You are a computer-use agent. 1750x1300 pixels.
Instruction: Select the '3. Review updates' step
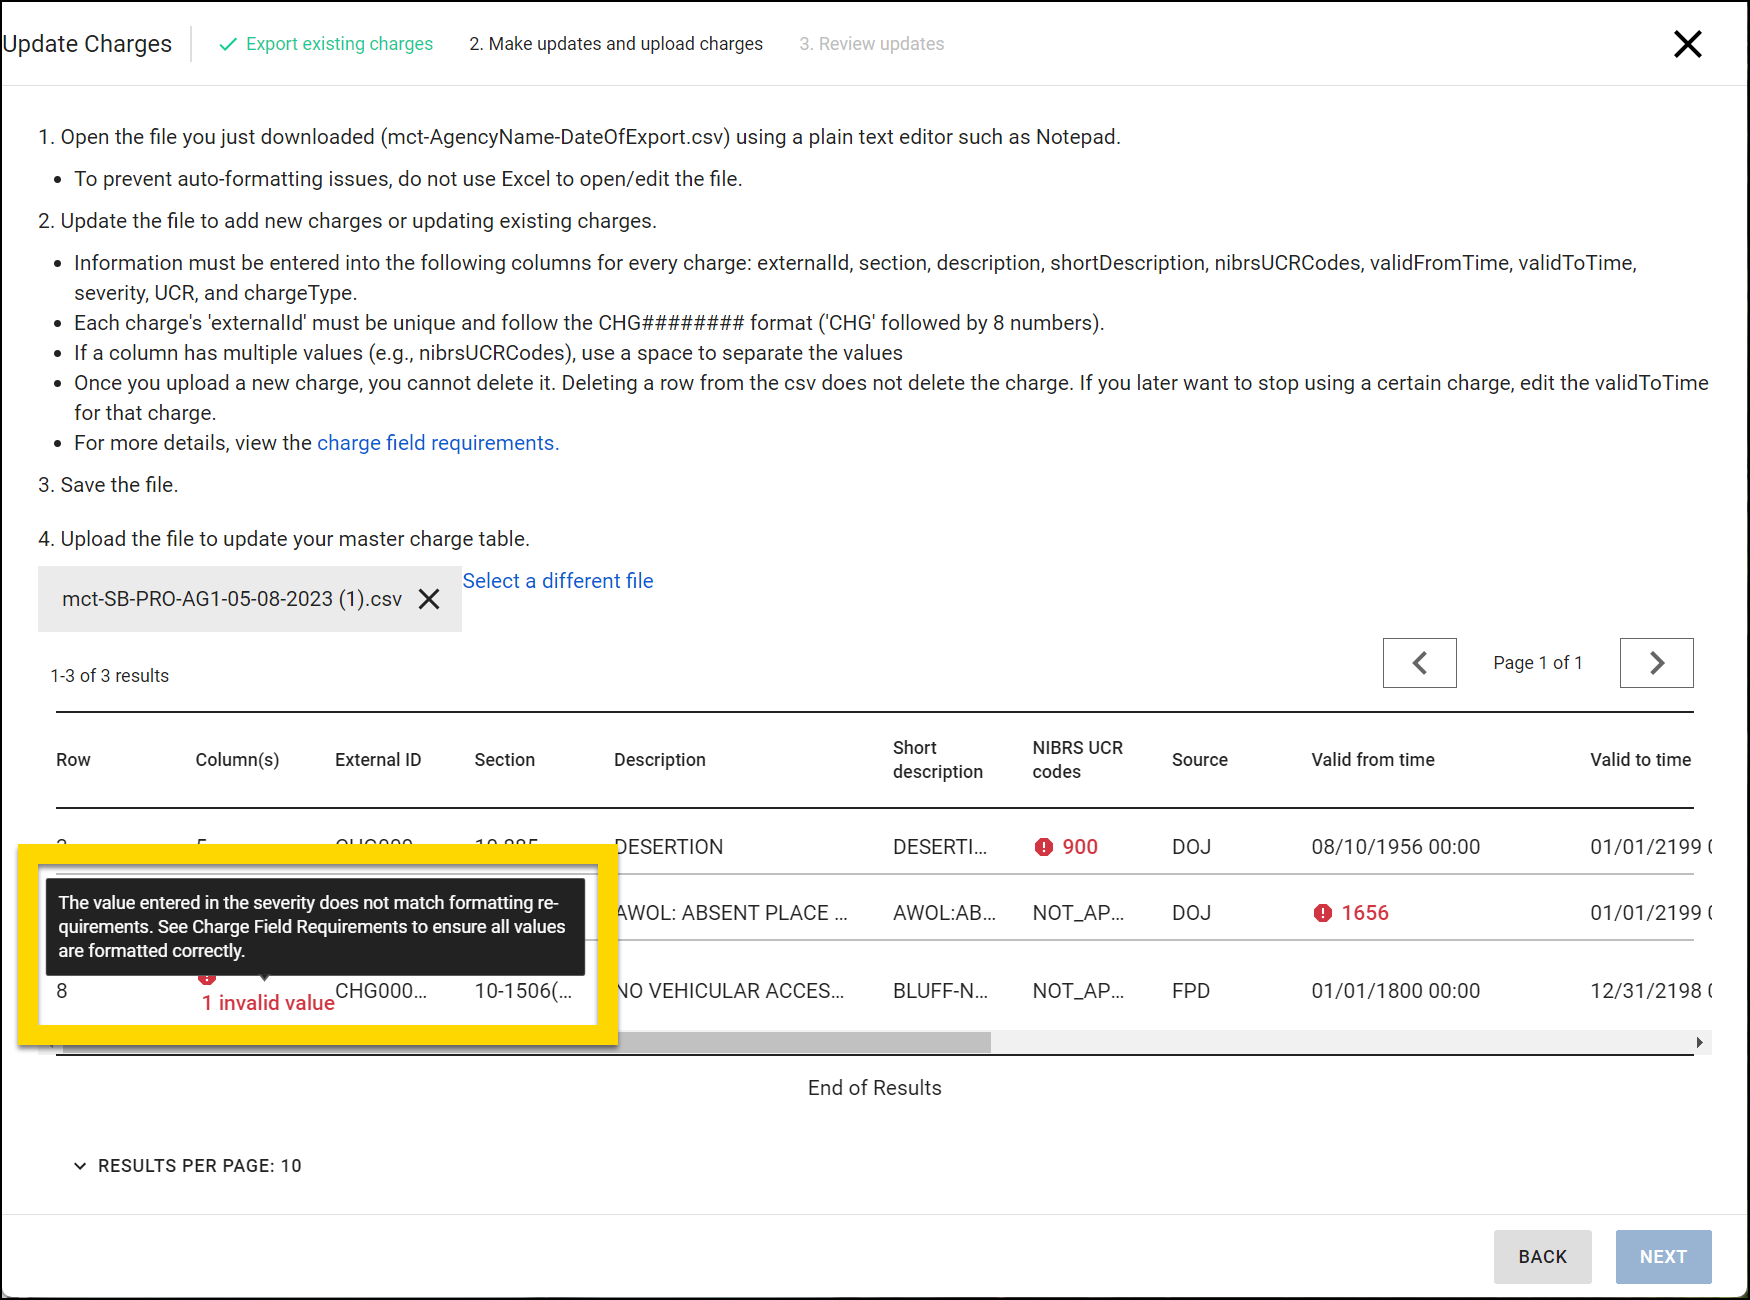pos(871,44)
